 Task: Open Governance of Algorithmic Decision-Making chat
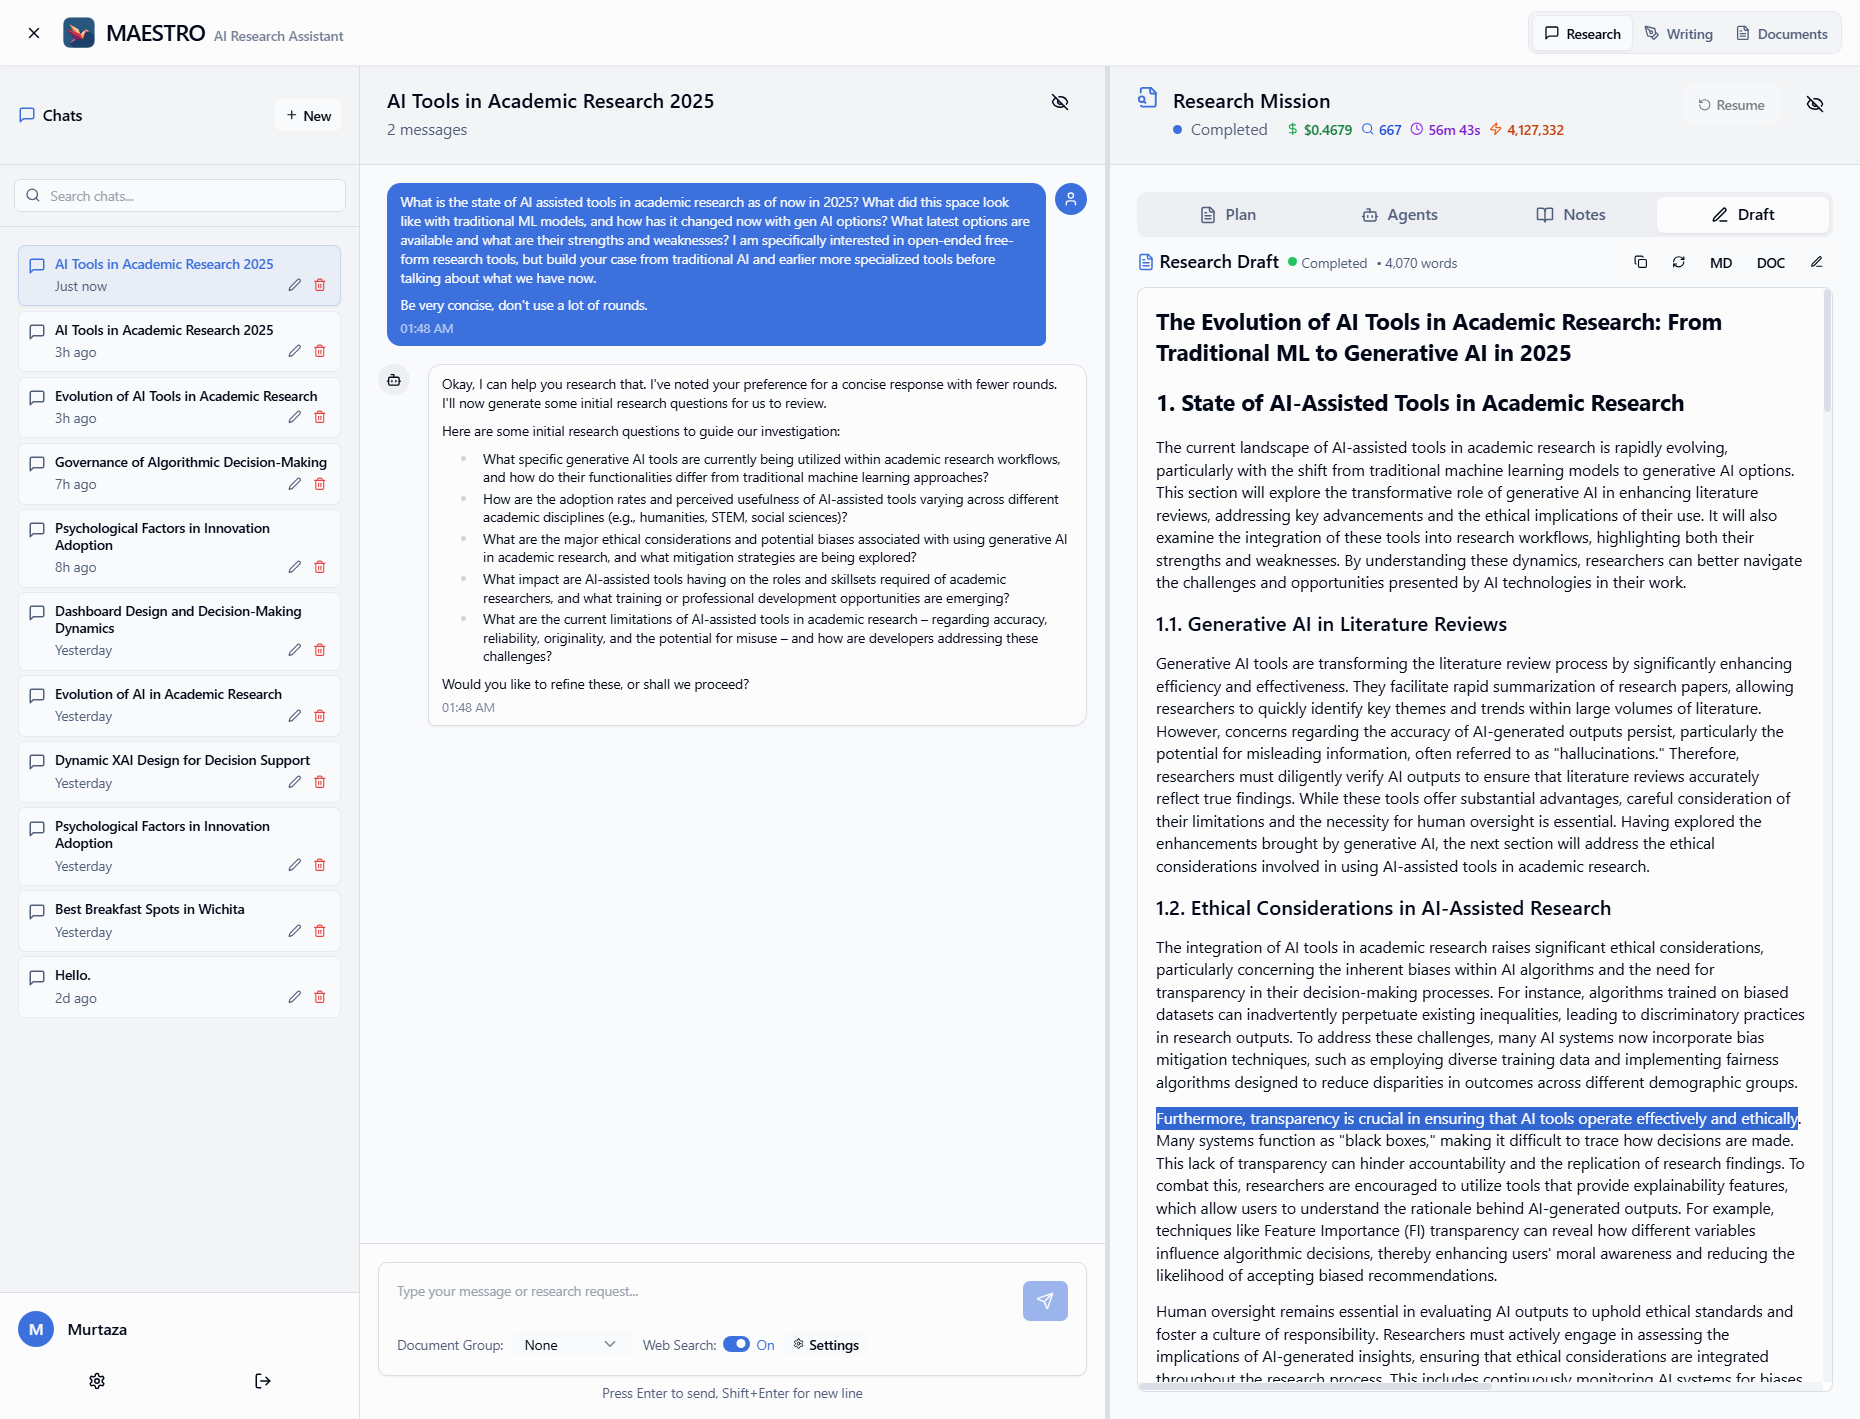tap(179, 474)
